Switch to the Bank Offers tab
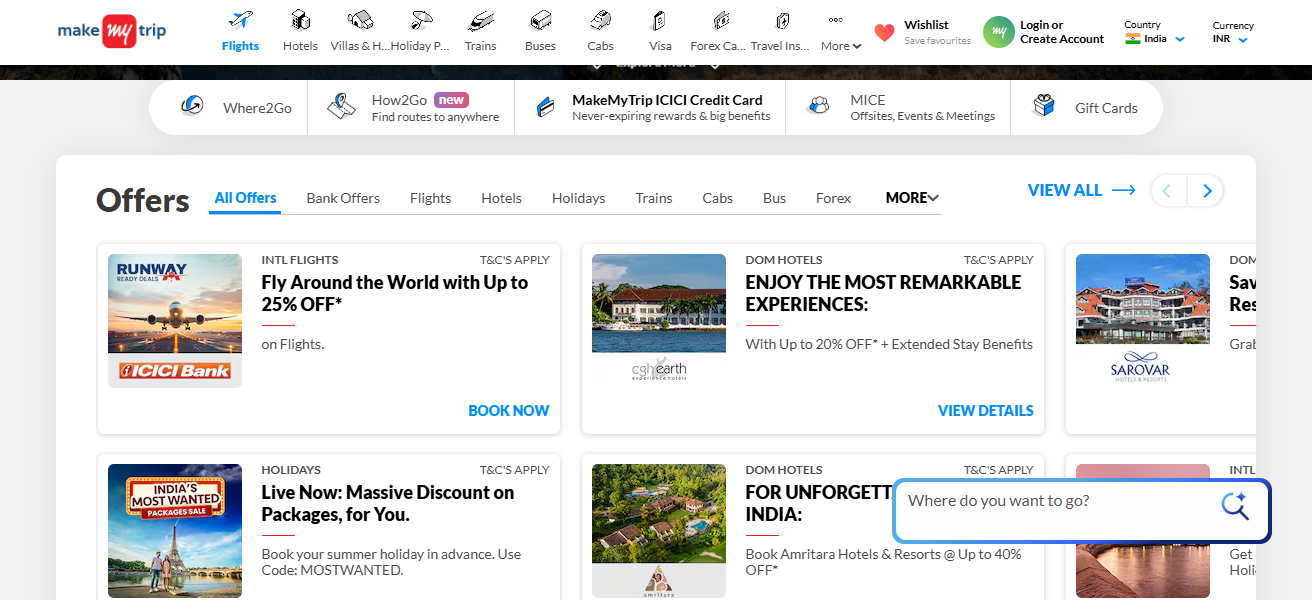1312x600 pixels. 343,197
